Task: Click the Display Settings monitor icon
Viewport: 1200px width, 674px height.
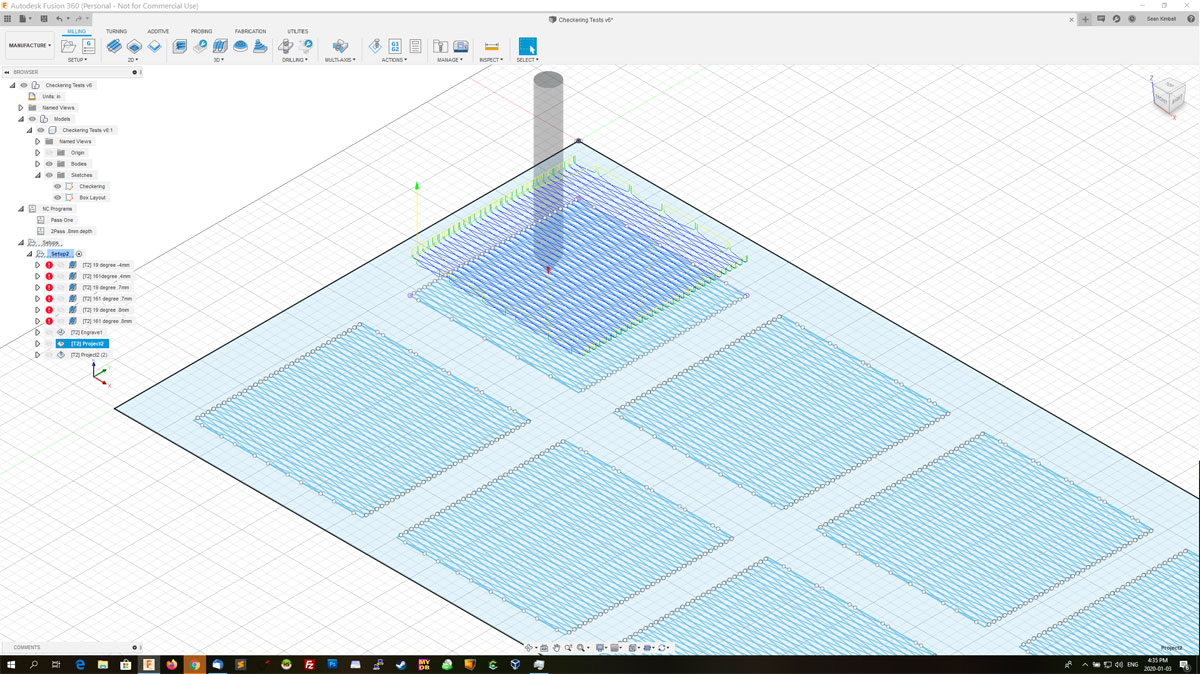Action: tap(601, 648)
